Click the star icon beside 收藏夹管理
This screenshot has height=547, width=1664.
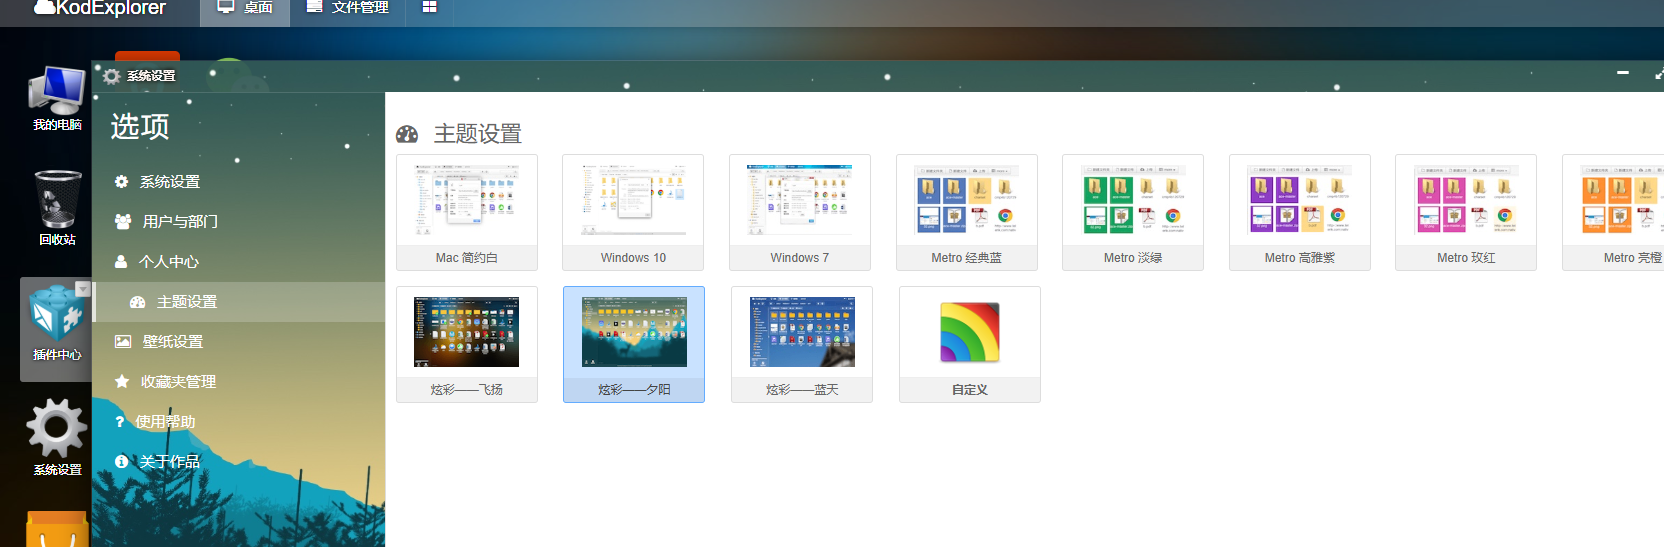point(122,382)
